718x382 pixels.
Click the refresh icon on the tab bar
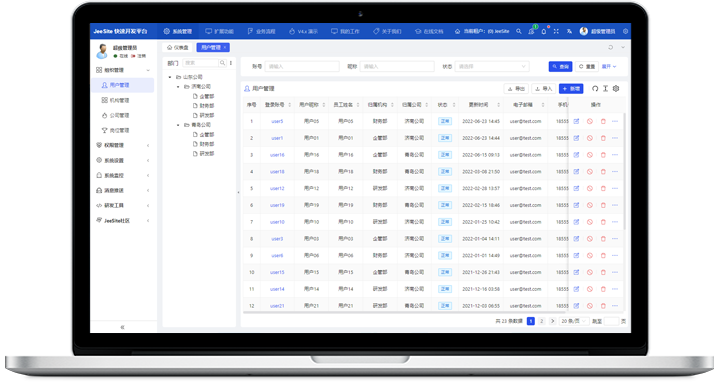(610, 48)
